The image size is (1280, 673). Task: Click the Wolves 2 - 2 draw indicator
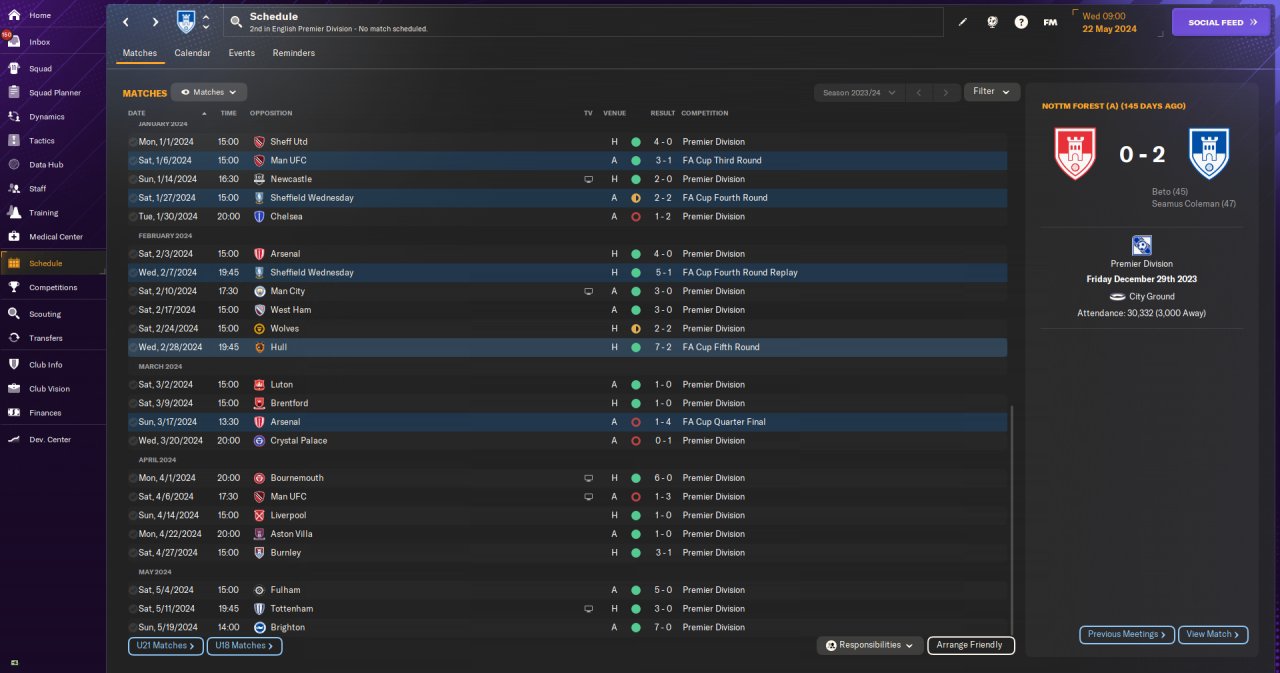[x=635, y=328]
